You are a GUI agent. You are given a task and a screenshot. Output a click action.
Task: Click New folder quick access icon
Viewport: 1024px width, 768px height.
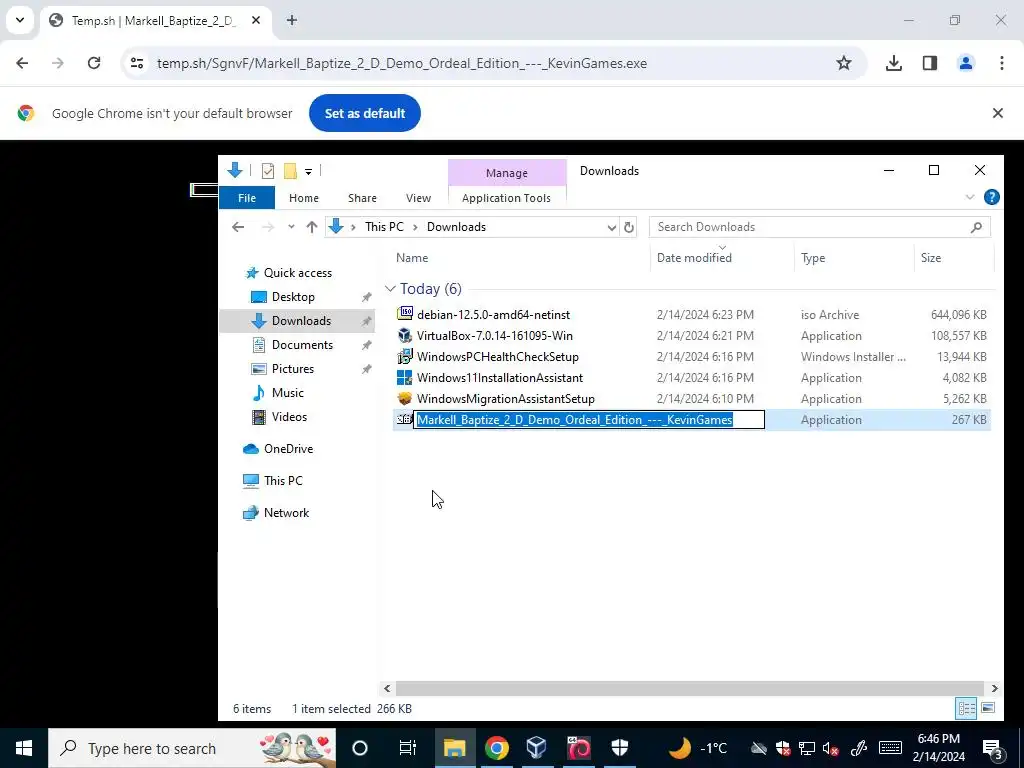click(x=291, y=171)
